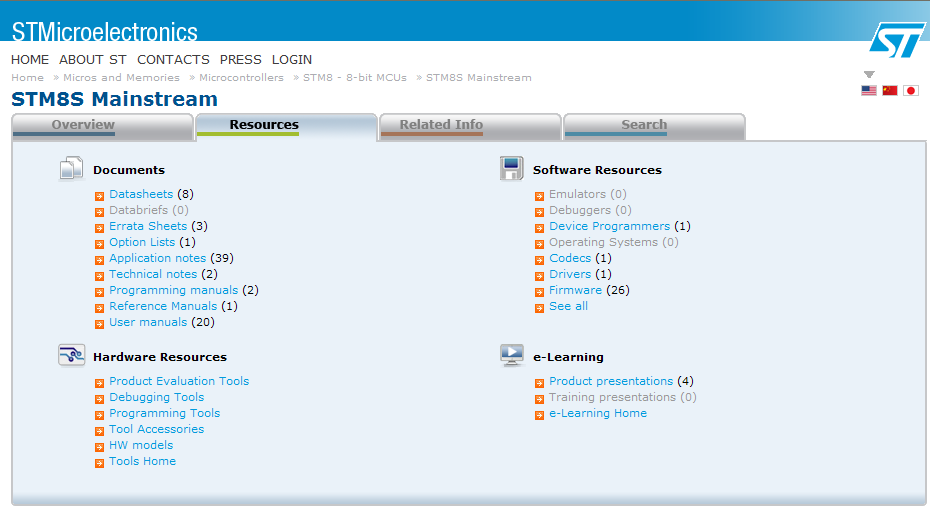Click the orange arrow icon beside Drivers

point(539,276)
